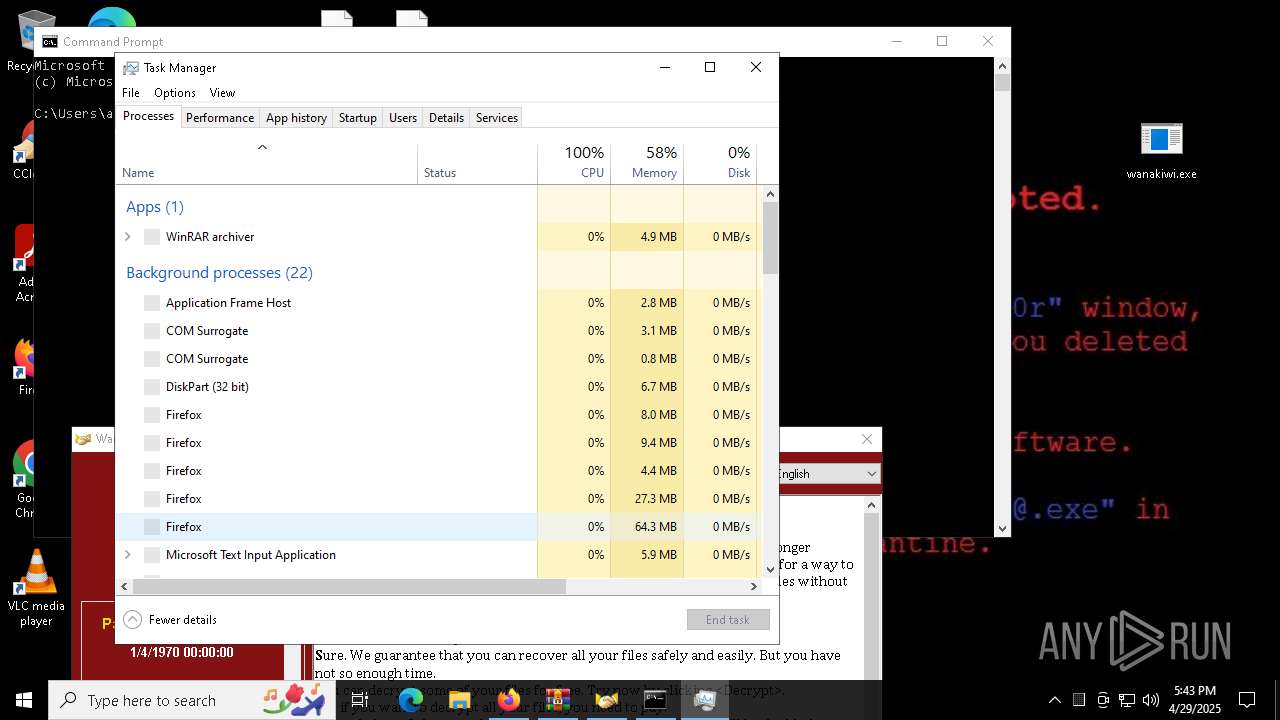Screen dimensions: 1280x720
Task: Switch to the Startup tab
Action: (357, 117)
